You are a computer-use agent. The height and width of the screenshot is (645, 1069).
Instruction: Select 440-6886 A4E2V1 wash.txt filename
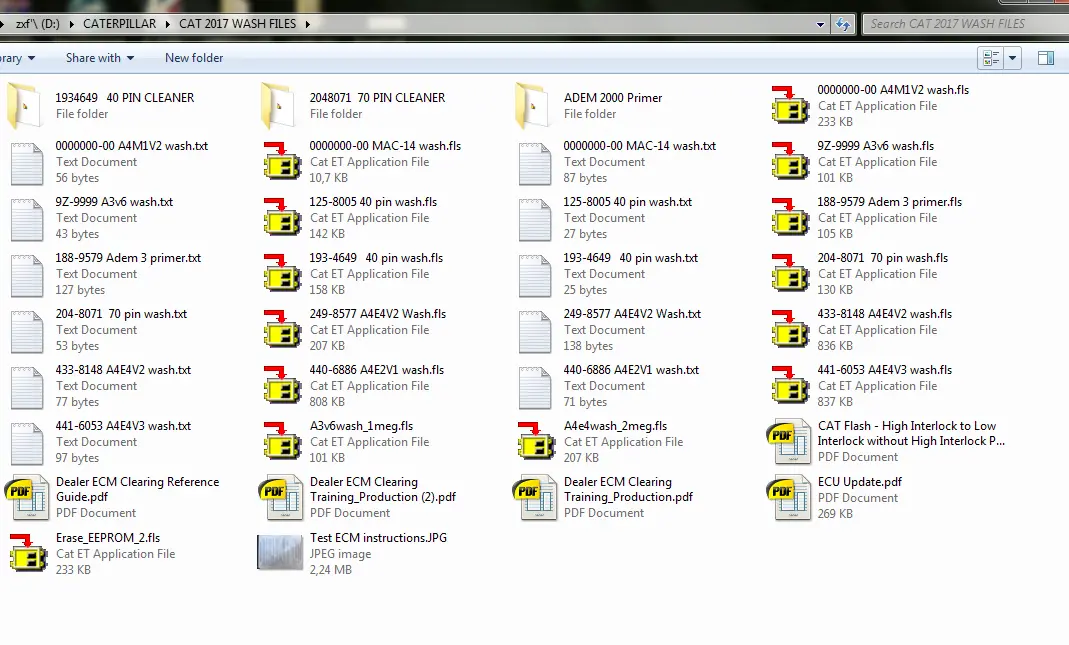[x=631, y=370]
